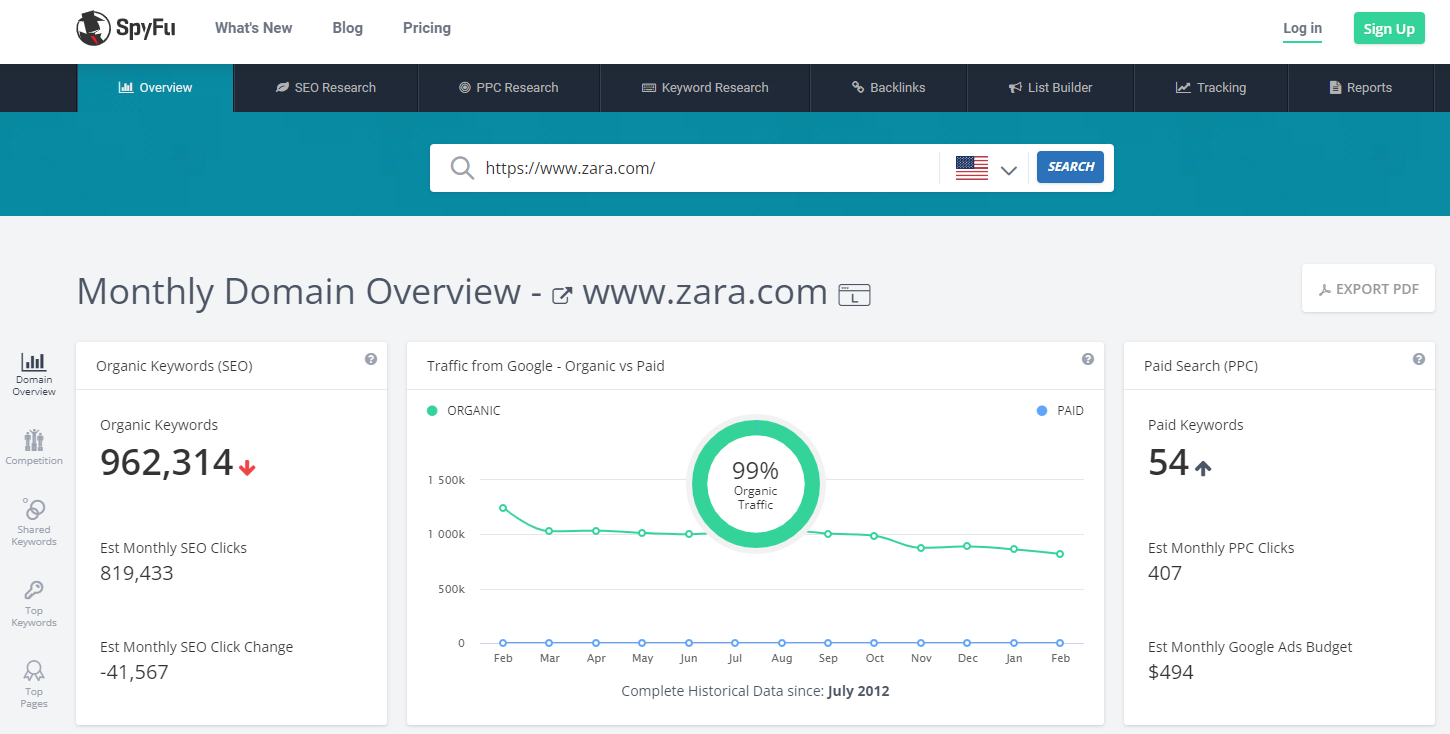Open the List Builder tab

click(x=1050, y=88)
